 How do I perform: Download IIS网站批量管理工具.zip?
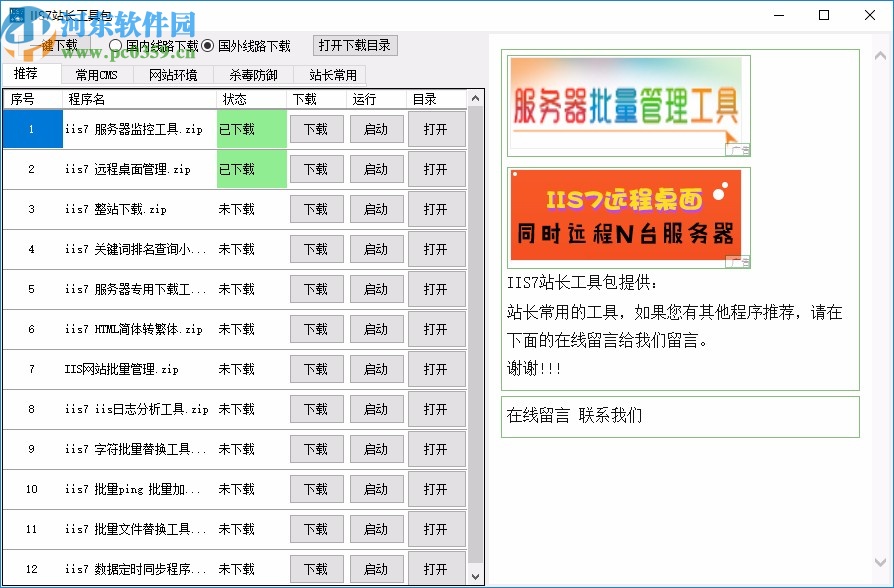pos(316,369)
